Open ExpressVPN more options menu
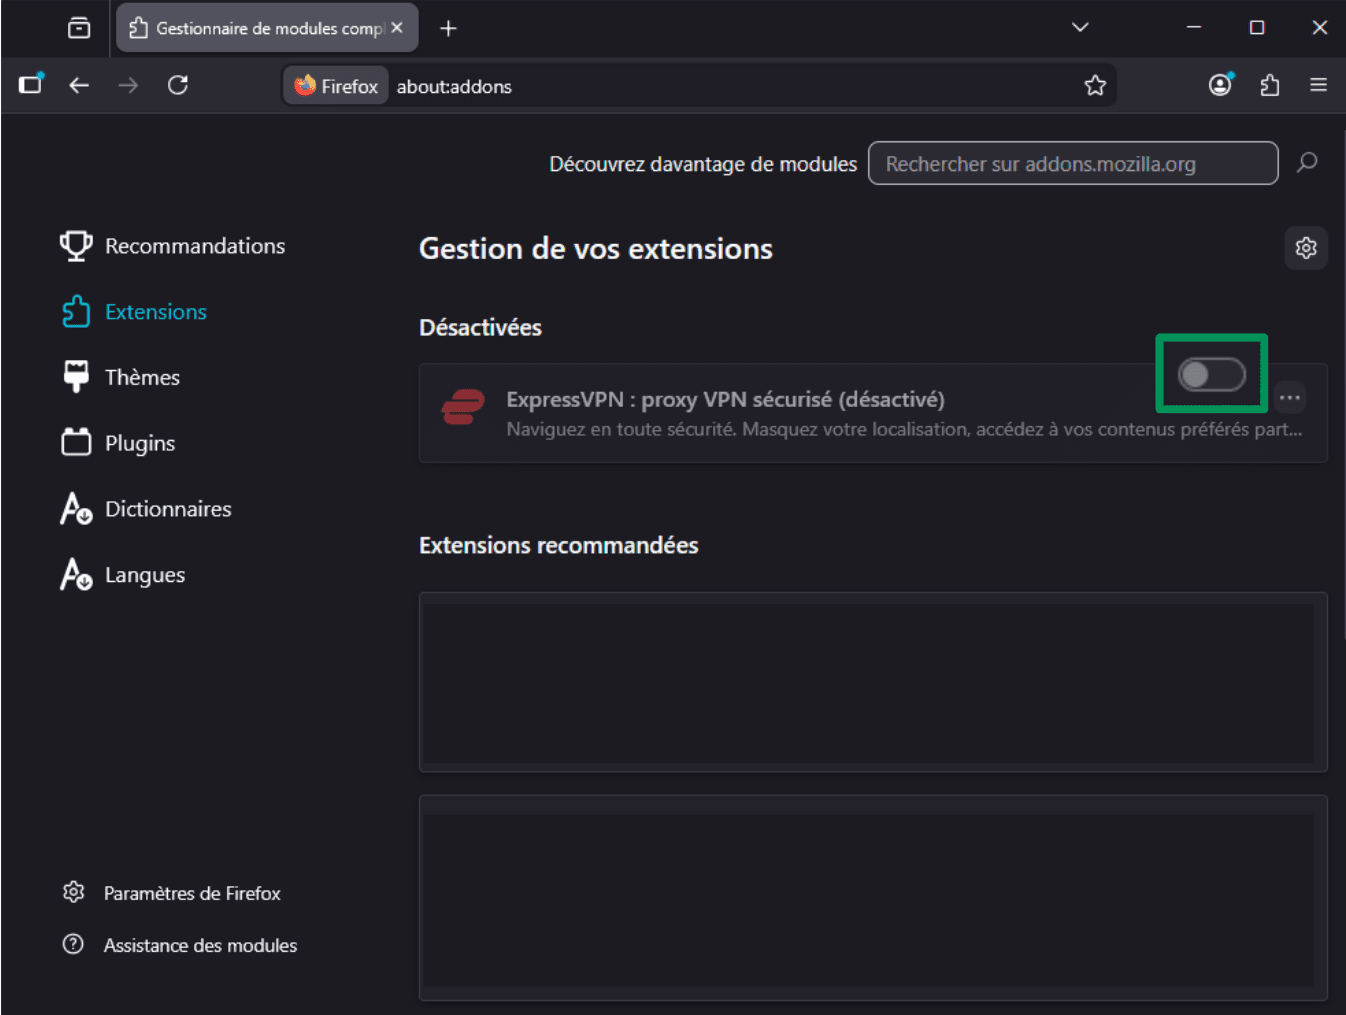The height and width of the screenshot is (1015, 1346). tap(1289, 397)
